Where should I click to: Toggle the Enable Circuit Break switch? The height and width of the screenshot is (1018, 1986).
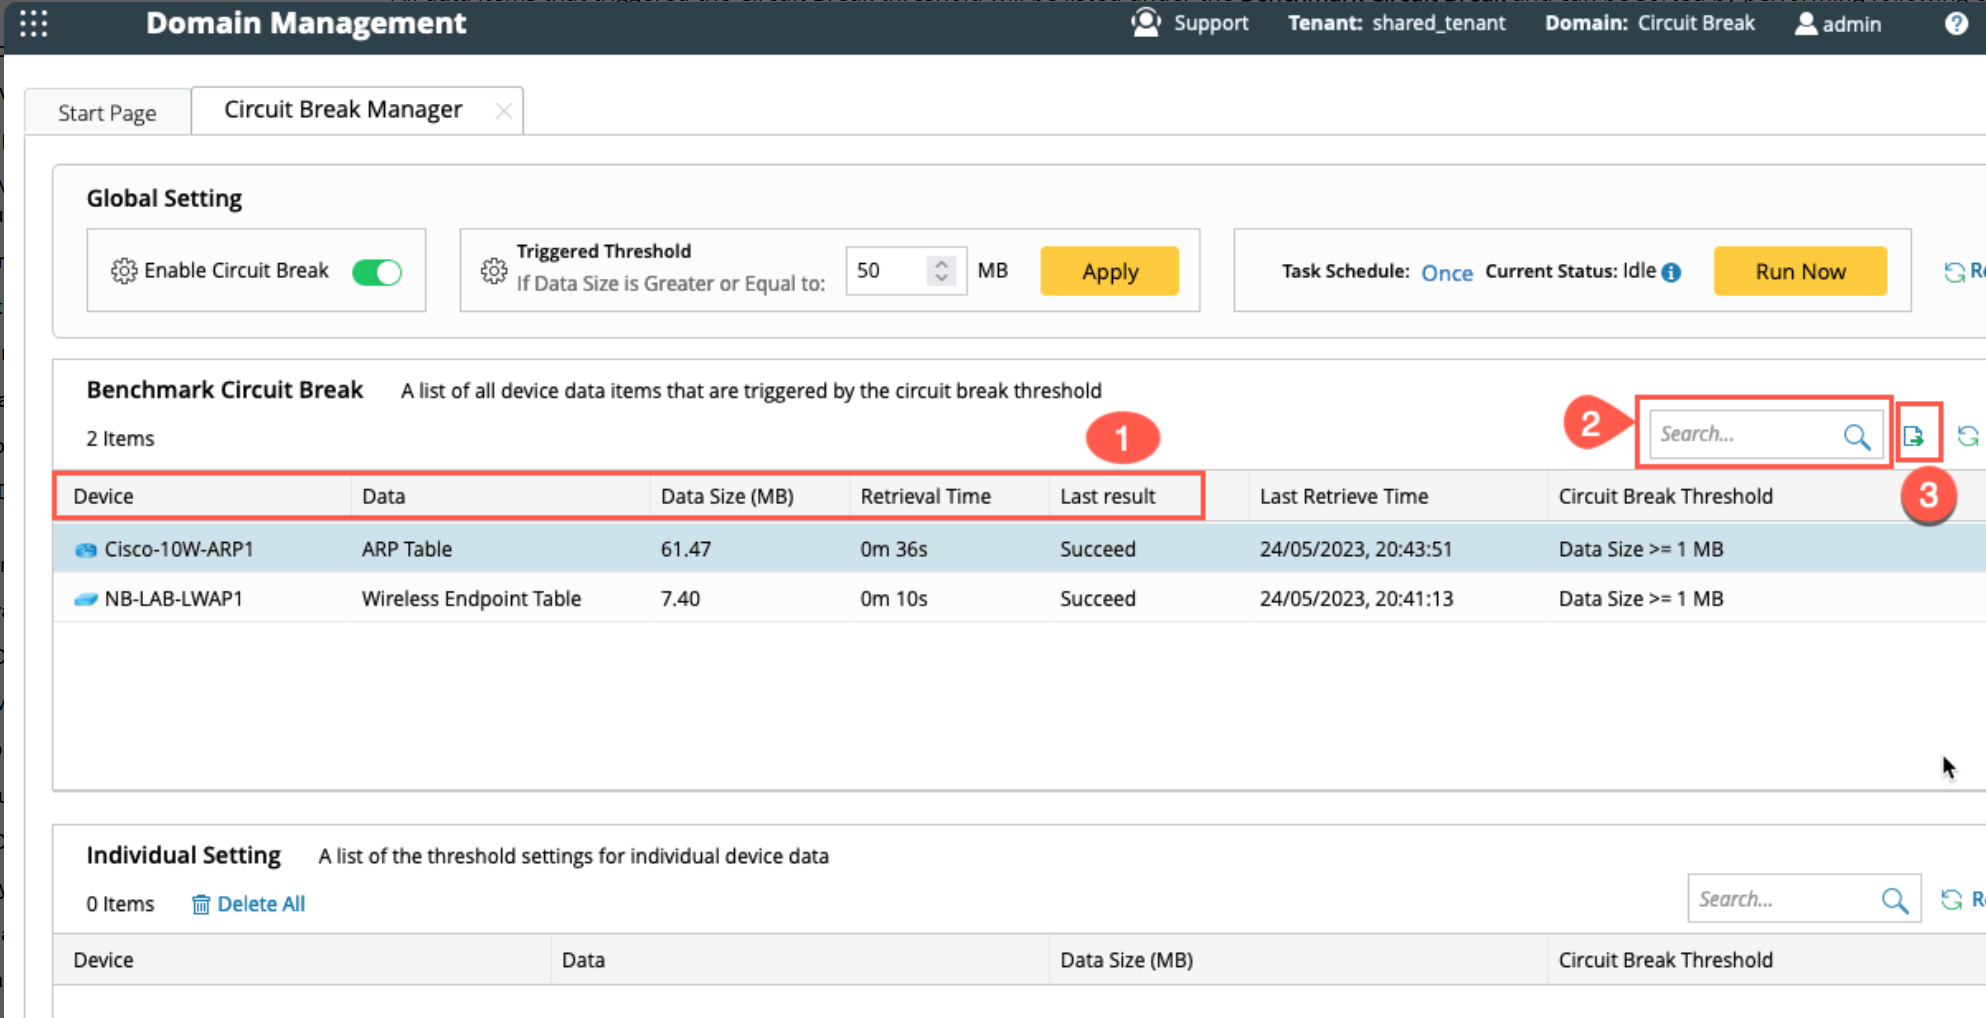(377, 272)
